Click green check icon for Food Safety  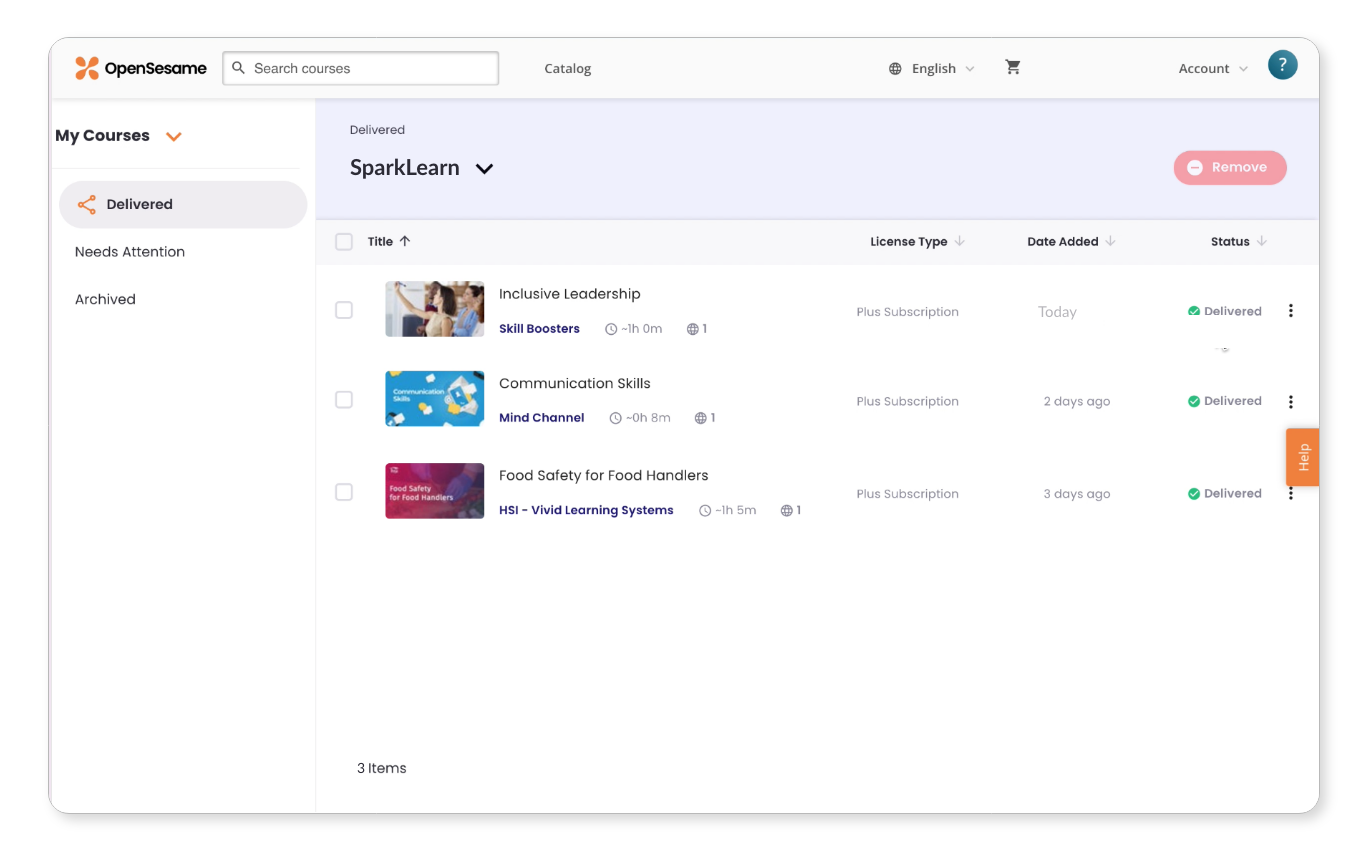(1194, 493)
